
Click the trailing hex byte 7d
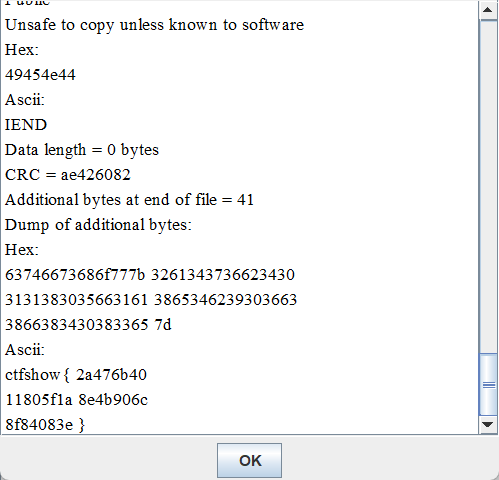click(x=163, y=325)
